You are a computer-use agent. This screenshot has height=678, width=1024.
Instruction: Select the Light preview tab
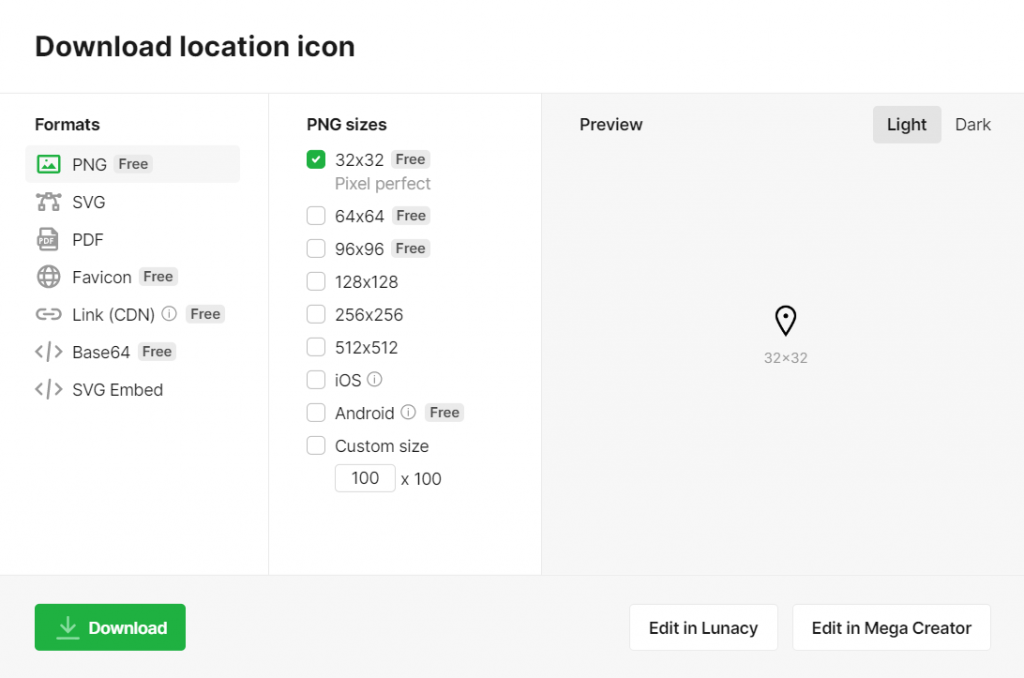tap(906, 124)
